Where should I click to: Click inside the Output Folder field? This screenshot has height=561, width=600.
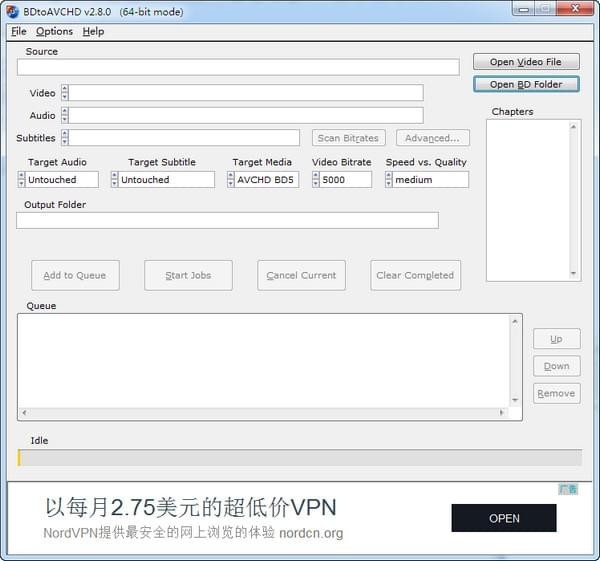pos(227,220)
